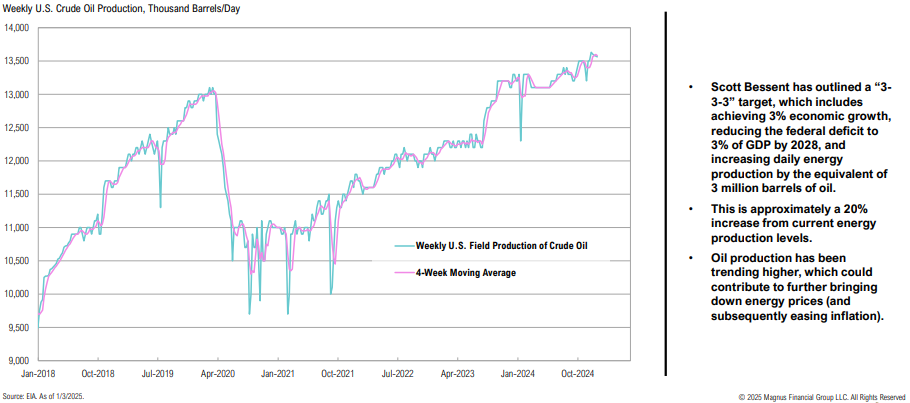Image resolution: width=910 pixels, height=403 pixels.
Task: Click the Oct-2024 x-axis label
Action: (x=578, y=372)
